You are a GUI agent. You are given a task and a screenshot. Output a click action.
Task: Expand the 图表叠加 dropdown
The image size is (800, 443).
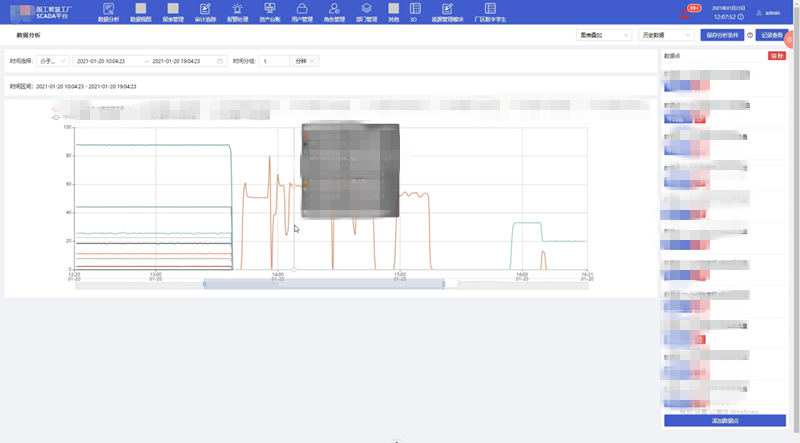pyautogui.click(x=603, y=35)
